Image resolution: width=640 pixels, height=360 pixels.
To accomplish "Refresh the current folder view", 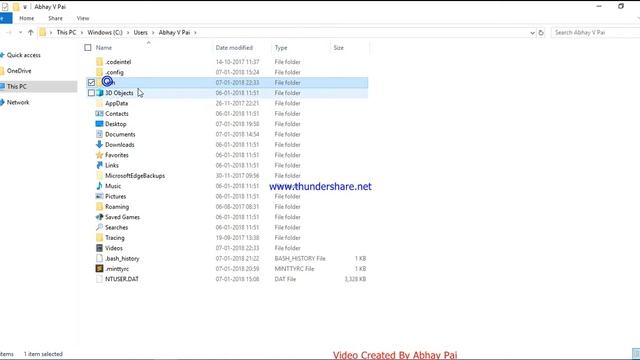I will coord(541,33).
